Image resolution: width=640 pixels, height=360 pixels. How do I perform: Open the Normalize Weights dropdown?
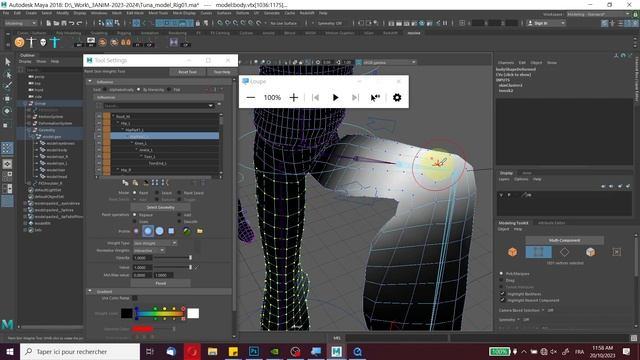click(149, 250)
